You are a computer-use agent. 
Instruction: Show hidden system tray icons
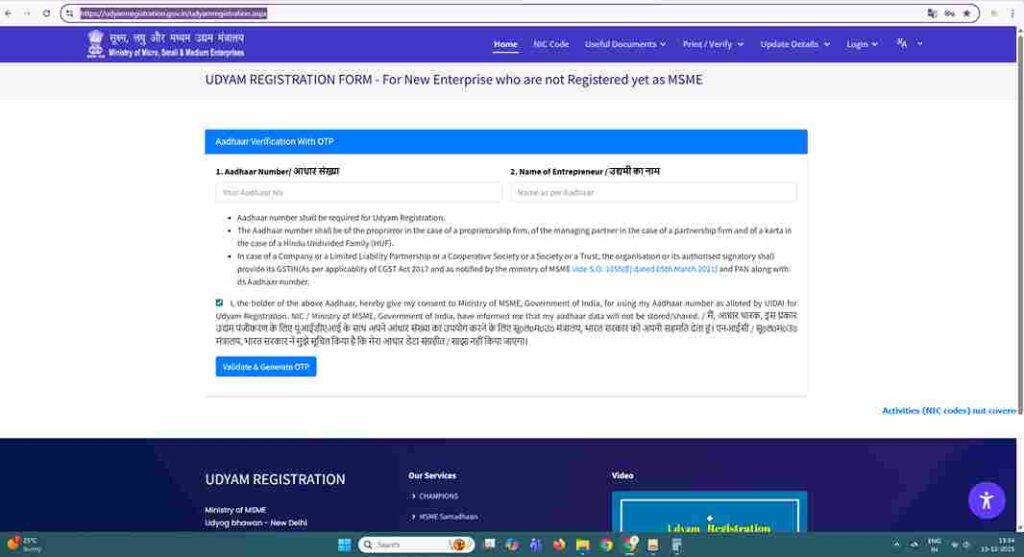[897, 545]
